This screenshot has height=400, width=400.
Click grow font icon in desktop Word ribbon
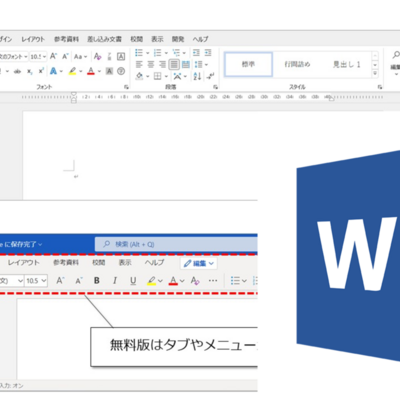tap(53, 56)
